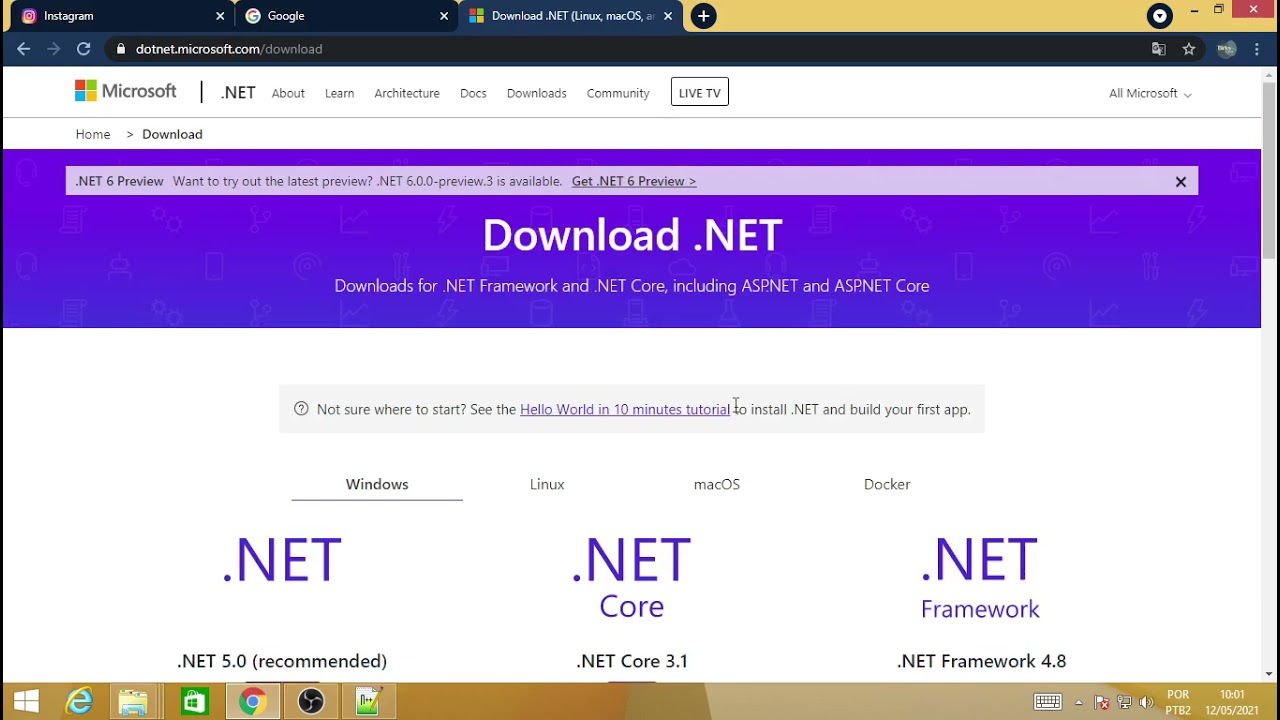Open the About nav item
The width and height of the screenshot is (1280, 720).
click(x=288, y=93)
